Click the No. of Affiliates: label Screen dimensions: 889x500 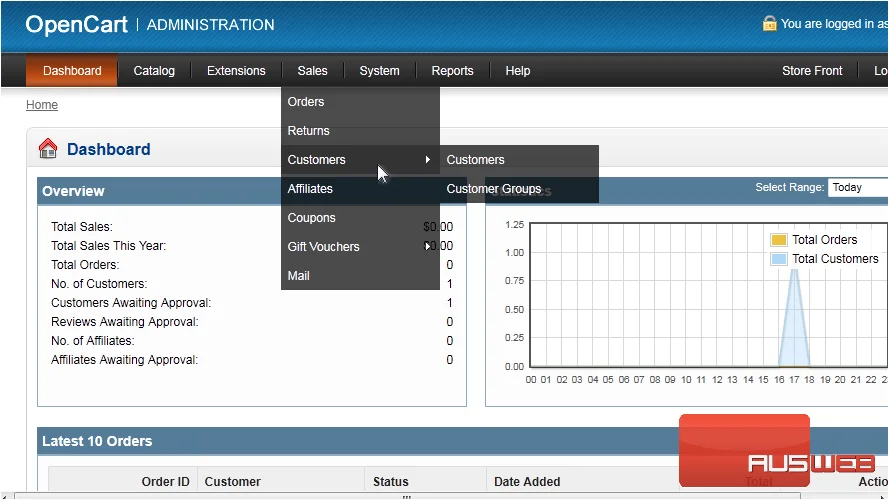click(x=92, y=341)
